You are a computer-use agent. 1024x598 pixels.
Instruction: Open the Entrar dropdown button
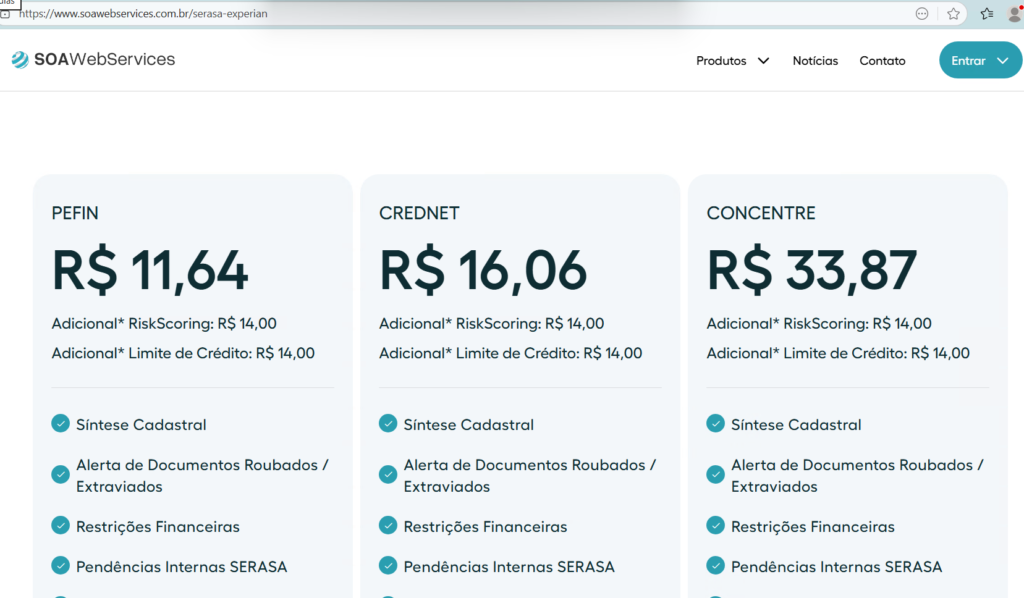pos(980,61)
